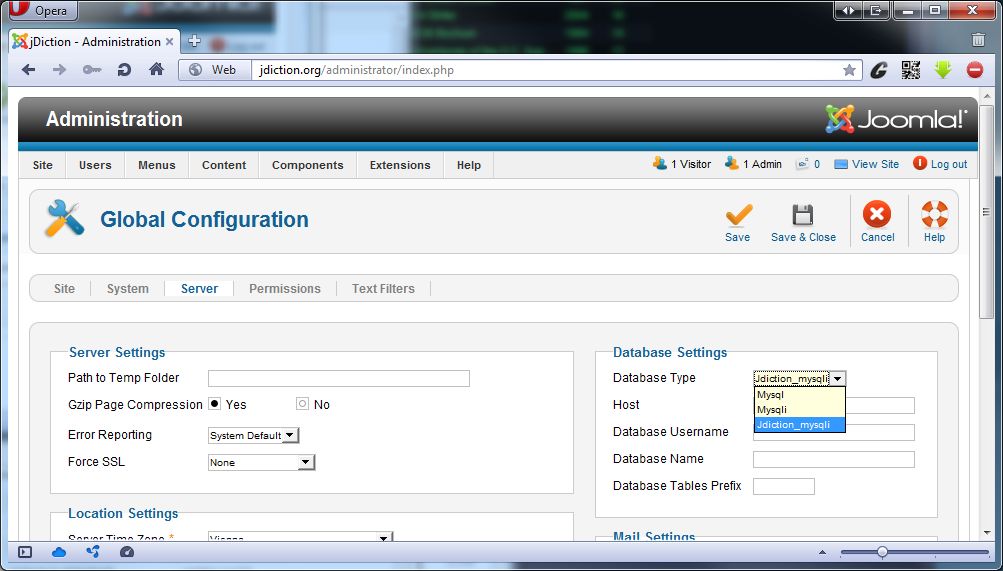Image resolution: width=1003 pixels, height=571 pixels.
Task: Click the Log out link
Action: pyautogui.click(x=948, y=164)
